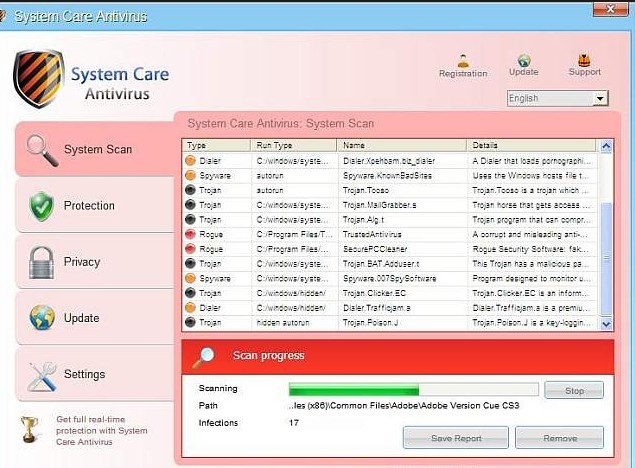
Task: Open the System Scan tab
Action: coord(95,149)
